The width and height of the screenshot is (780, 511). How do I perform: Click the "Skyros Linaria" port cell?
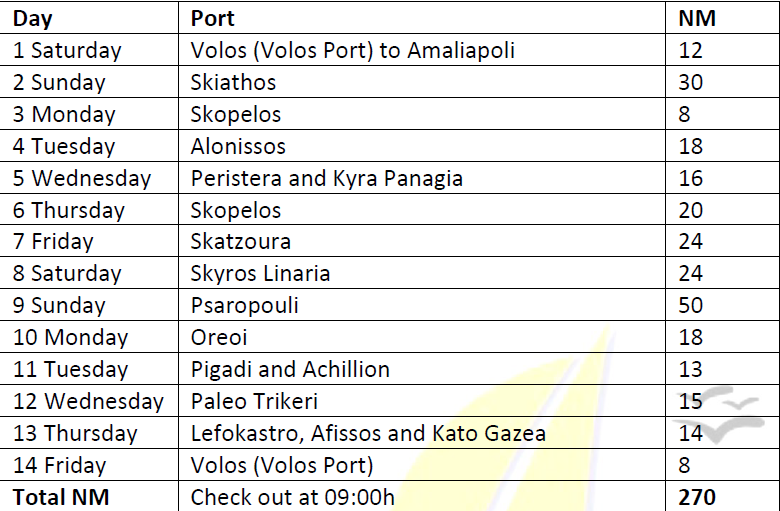[260, 274]
